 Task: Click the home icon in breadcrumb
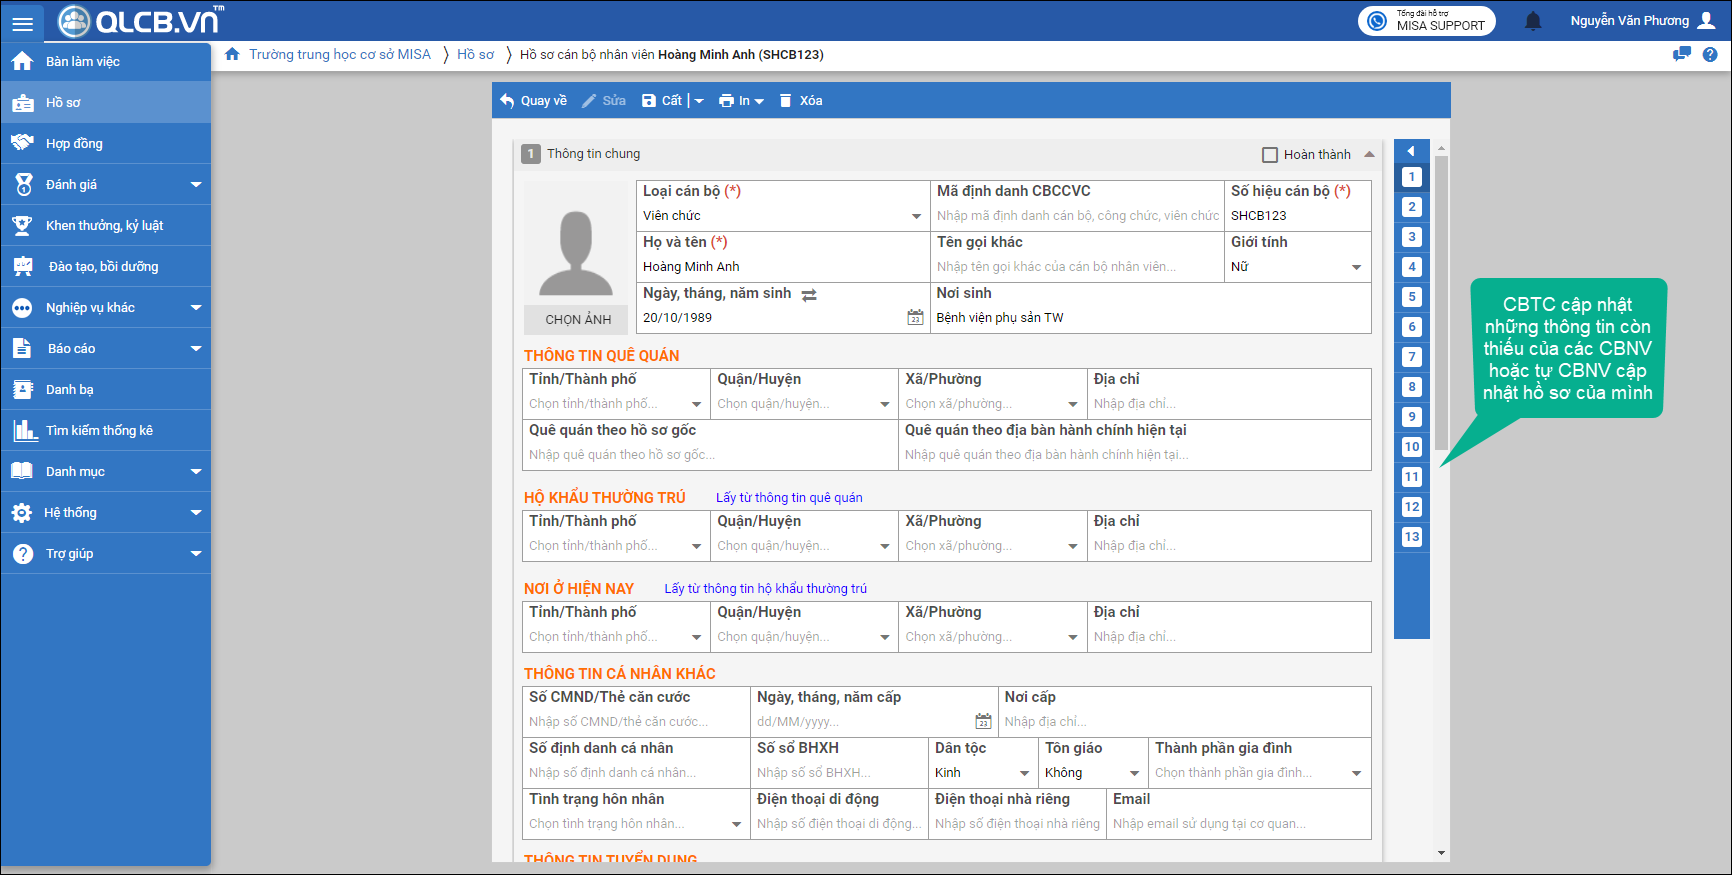coord(232,54)
